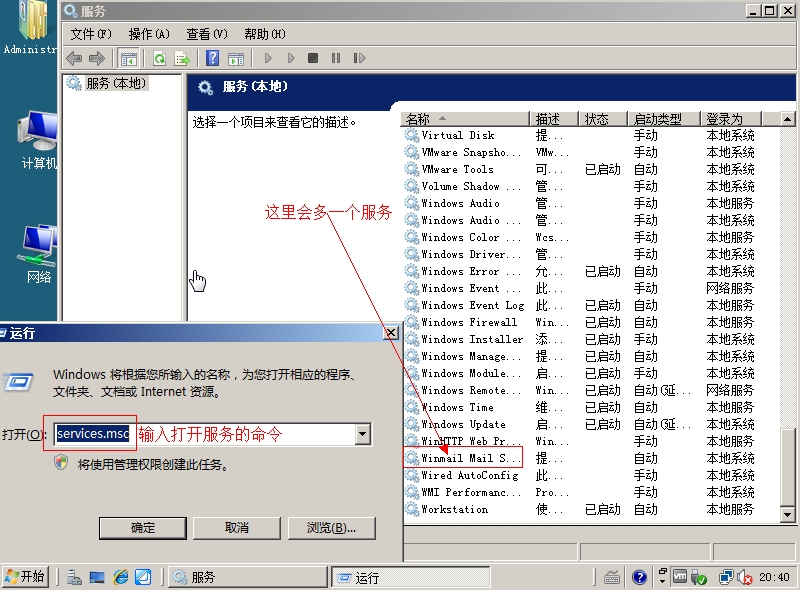Click the keyboard tray icon
Image resolution: width=800 pixels, height=590 pixels.
point(612,578)
